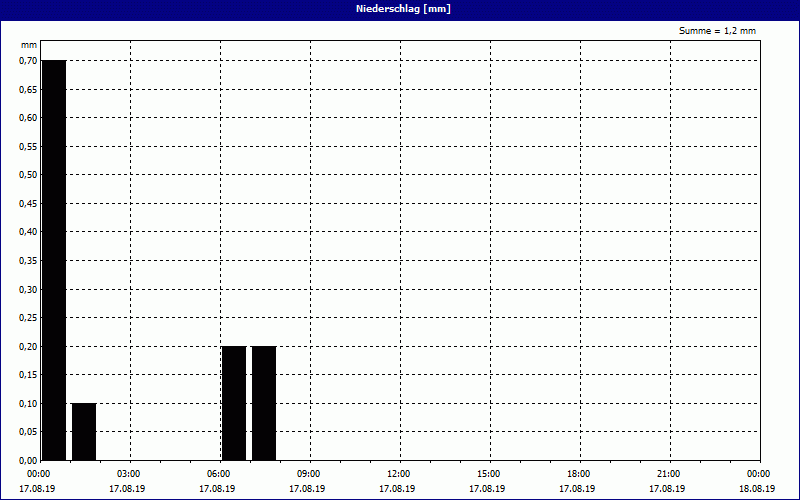Click the 17.08.19 date under 03:00
This screenshot has height=500, width=800.
[x=127, y=489]
